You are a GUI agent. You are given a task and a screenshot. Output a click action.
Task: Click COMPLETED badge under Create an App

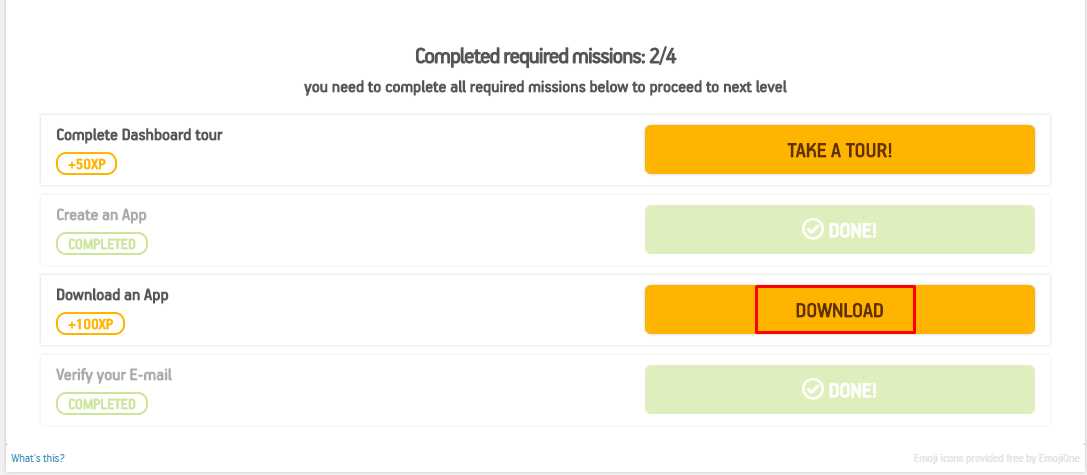(101, 243)
